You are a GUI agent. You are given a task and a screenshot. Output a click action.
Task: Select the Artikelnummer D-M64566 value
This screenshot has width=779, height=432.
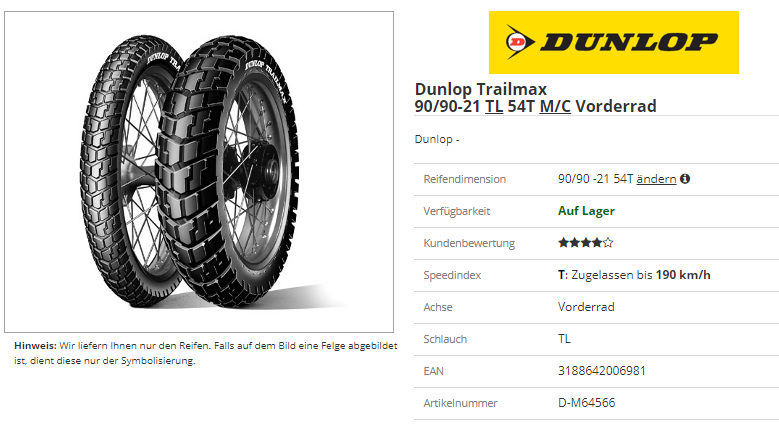(587, 403)
